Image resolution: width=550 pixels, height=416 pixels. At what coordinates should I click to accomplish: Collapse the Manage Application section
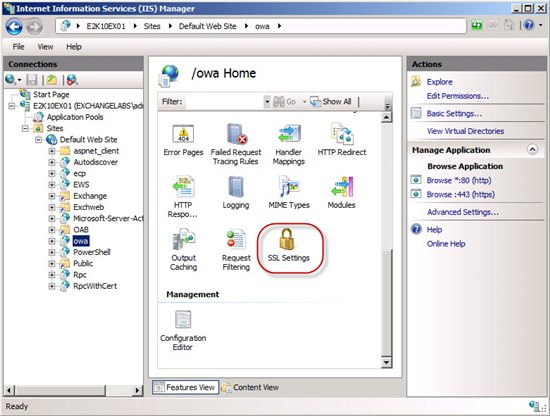coord(532,150)
